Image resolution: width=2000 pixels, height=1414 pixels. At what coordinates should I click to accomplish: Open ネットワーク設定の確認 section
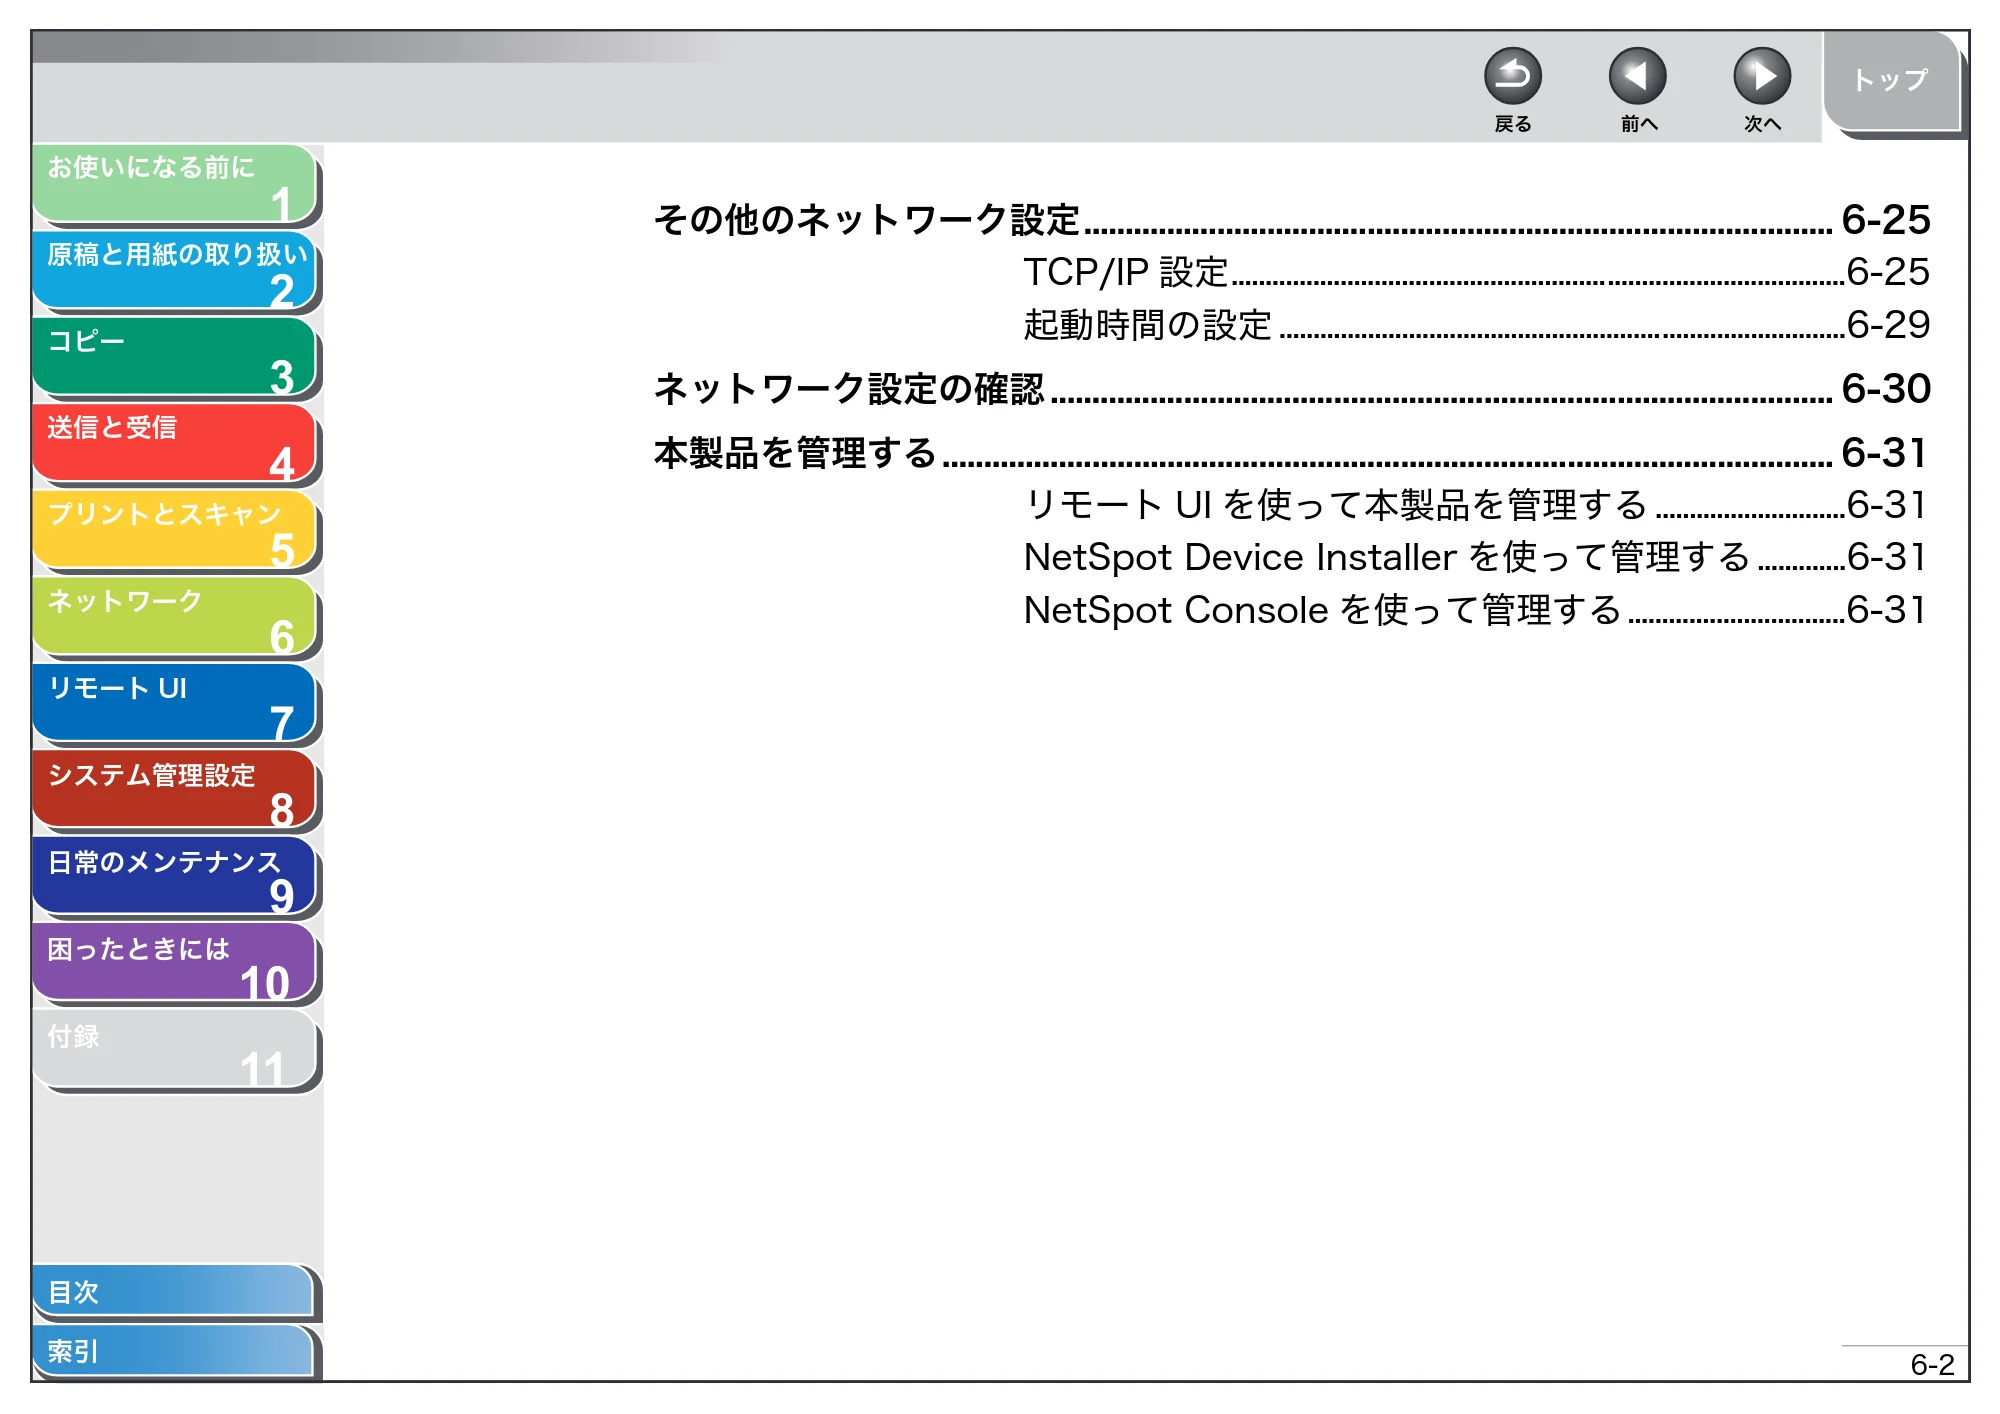pos(1291,388)
